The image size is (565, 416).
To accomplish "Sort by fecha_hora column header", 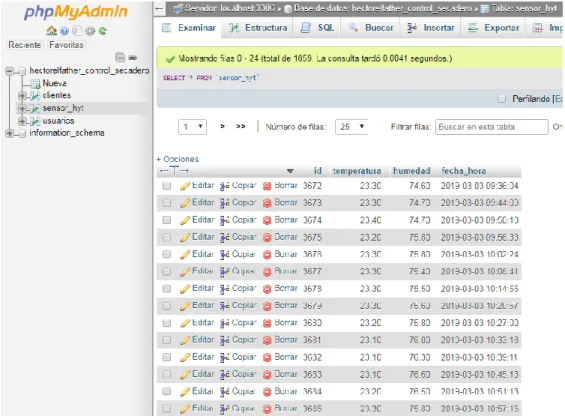I will click(464, 171).
